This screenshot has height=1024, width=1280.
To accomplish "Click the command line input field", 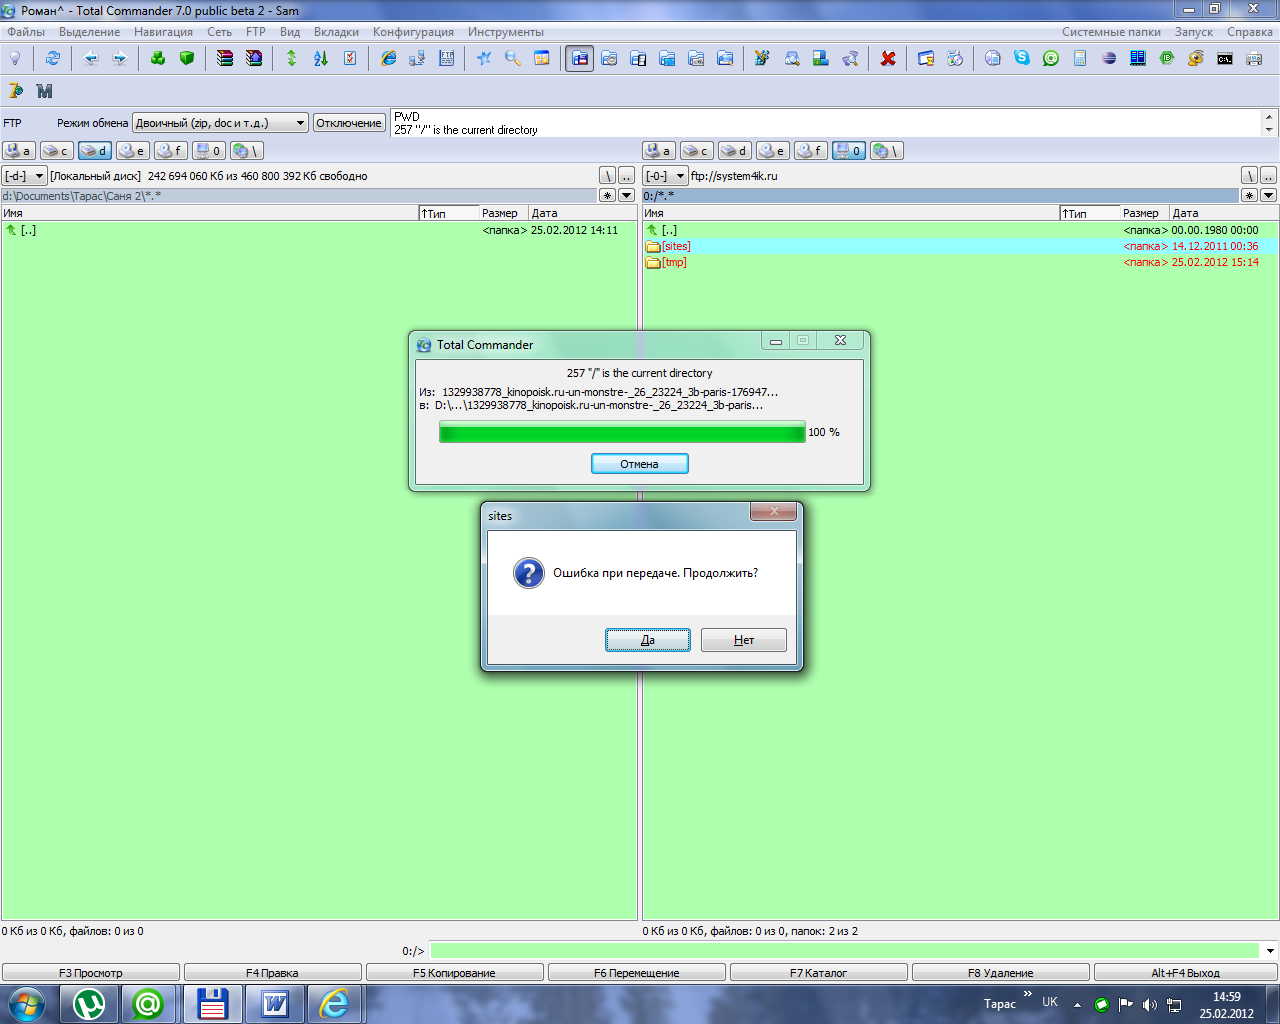I will point(845,951).
